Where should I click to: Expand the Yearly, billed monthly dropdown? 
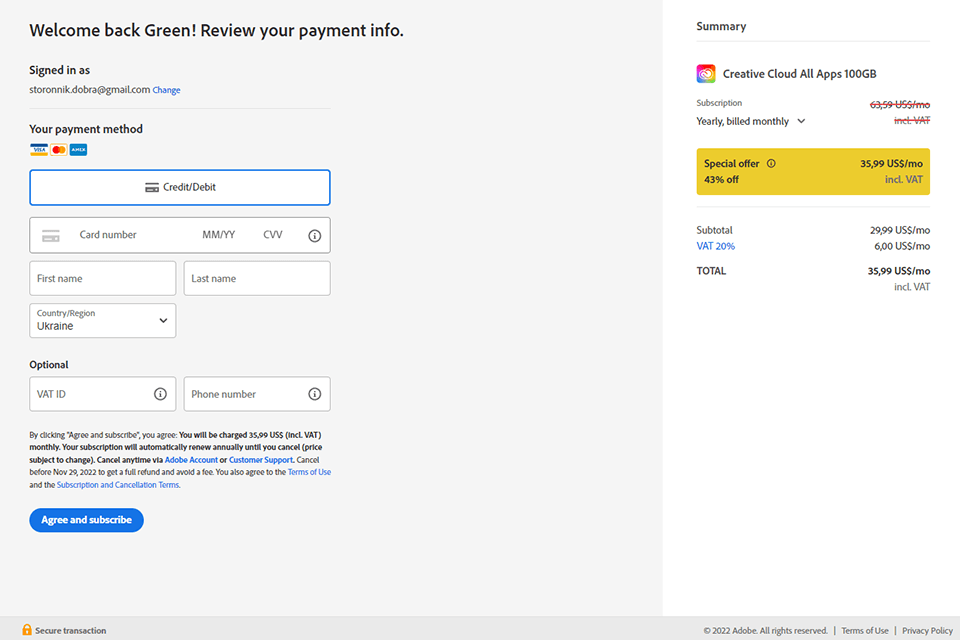751,122
